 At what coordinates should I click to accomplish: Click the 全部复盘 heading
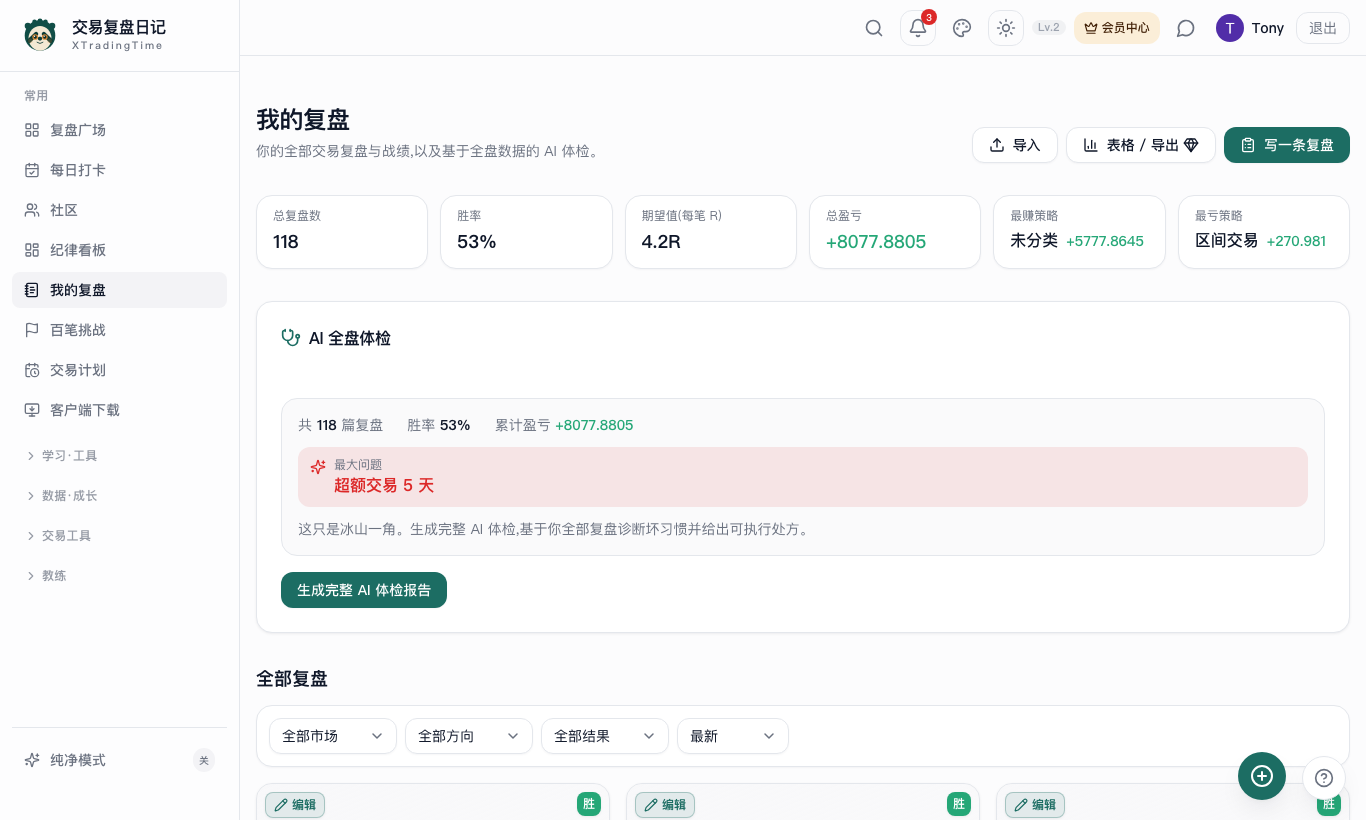(x=292, y=679)
